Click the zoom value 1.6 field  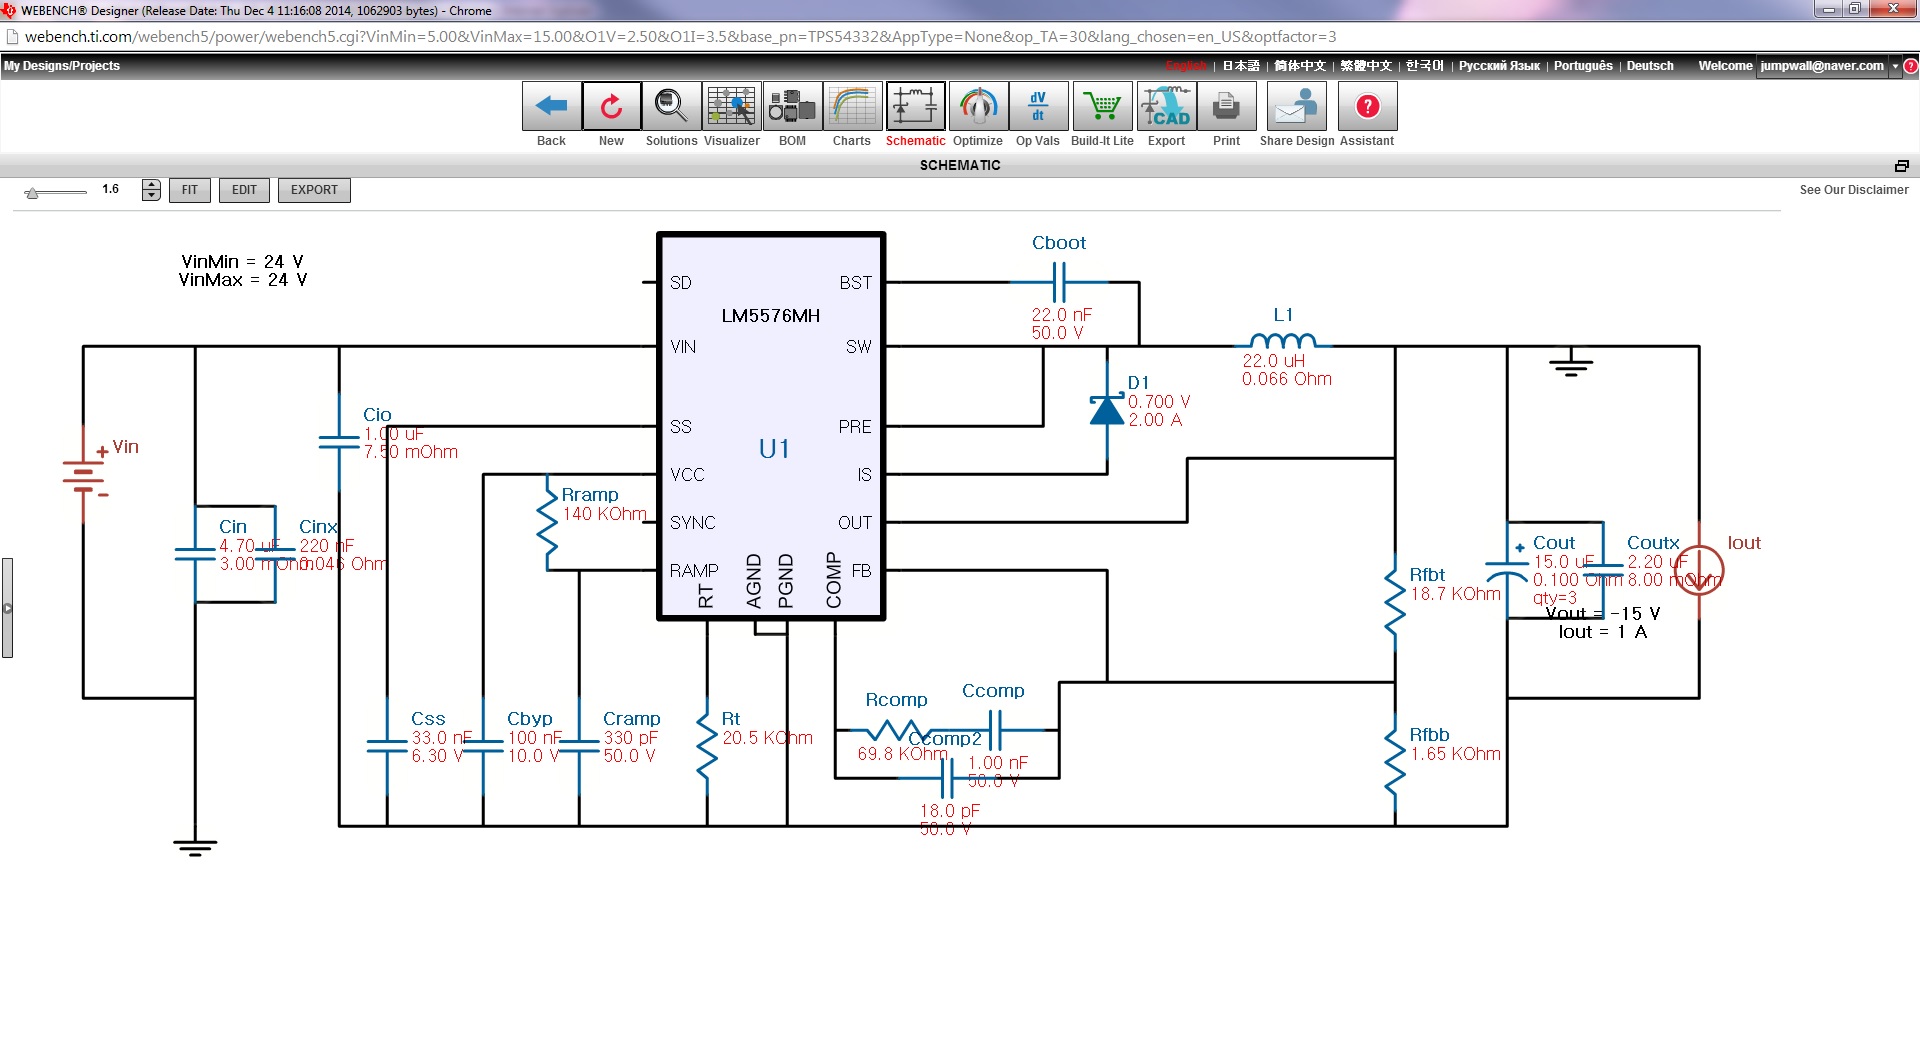pyautogui.click(x=111, y=189)
